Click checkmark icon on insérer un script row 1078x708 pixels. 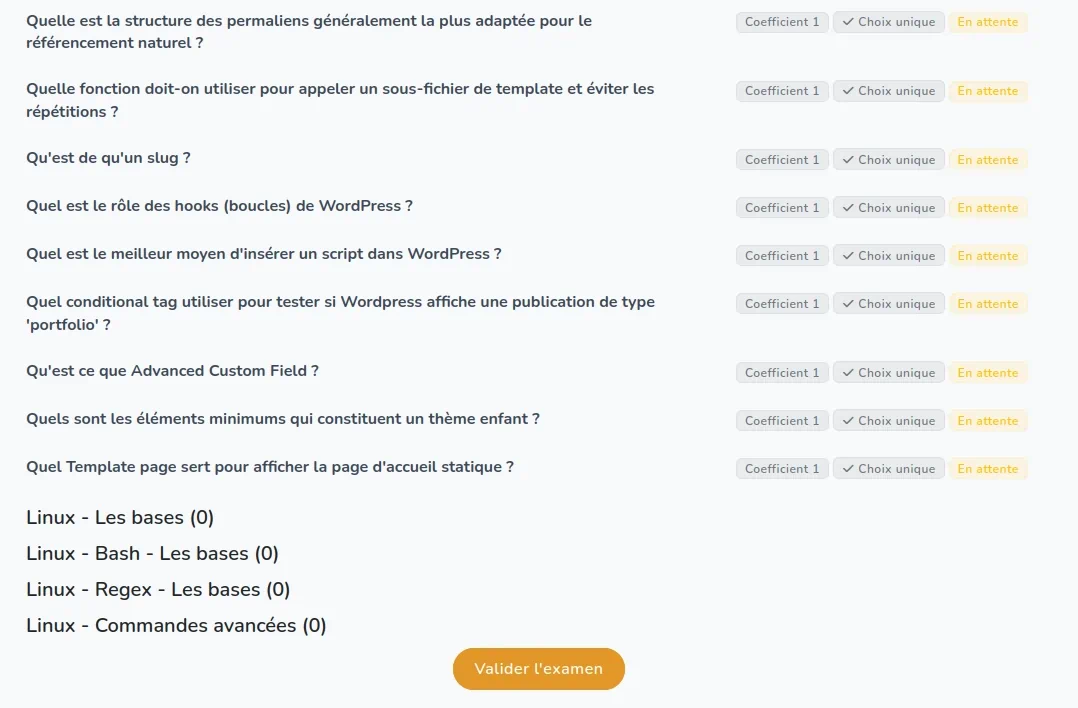point(848,256)
